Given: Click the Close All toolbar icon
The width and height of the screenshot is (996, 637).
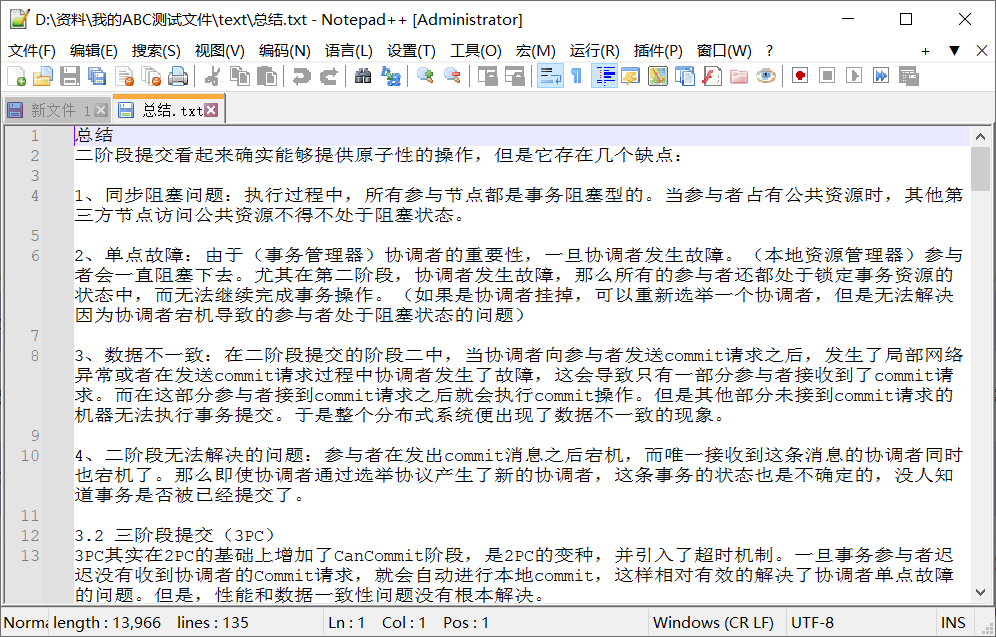Looking at the screenshot, I should (151, 76).
